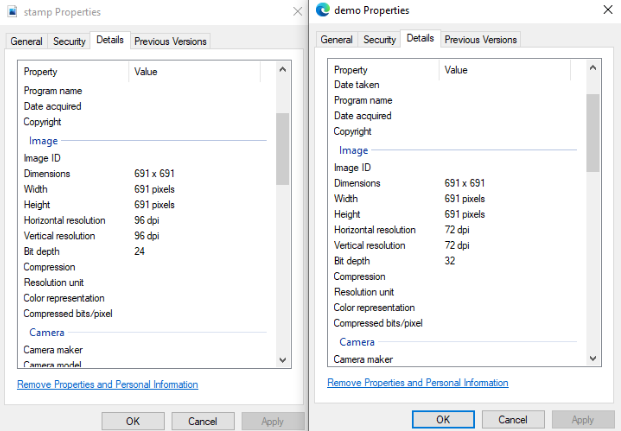Close the demo Properties dialog

pos(608,10)
